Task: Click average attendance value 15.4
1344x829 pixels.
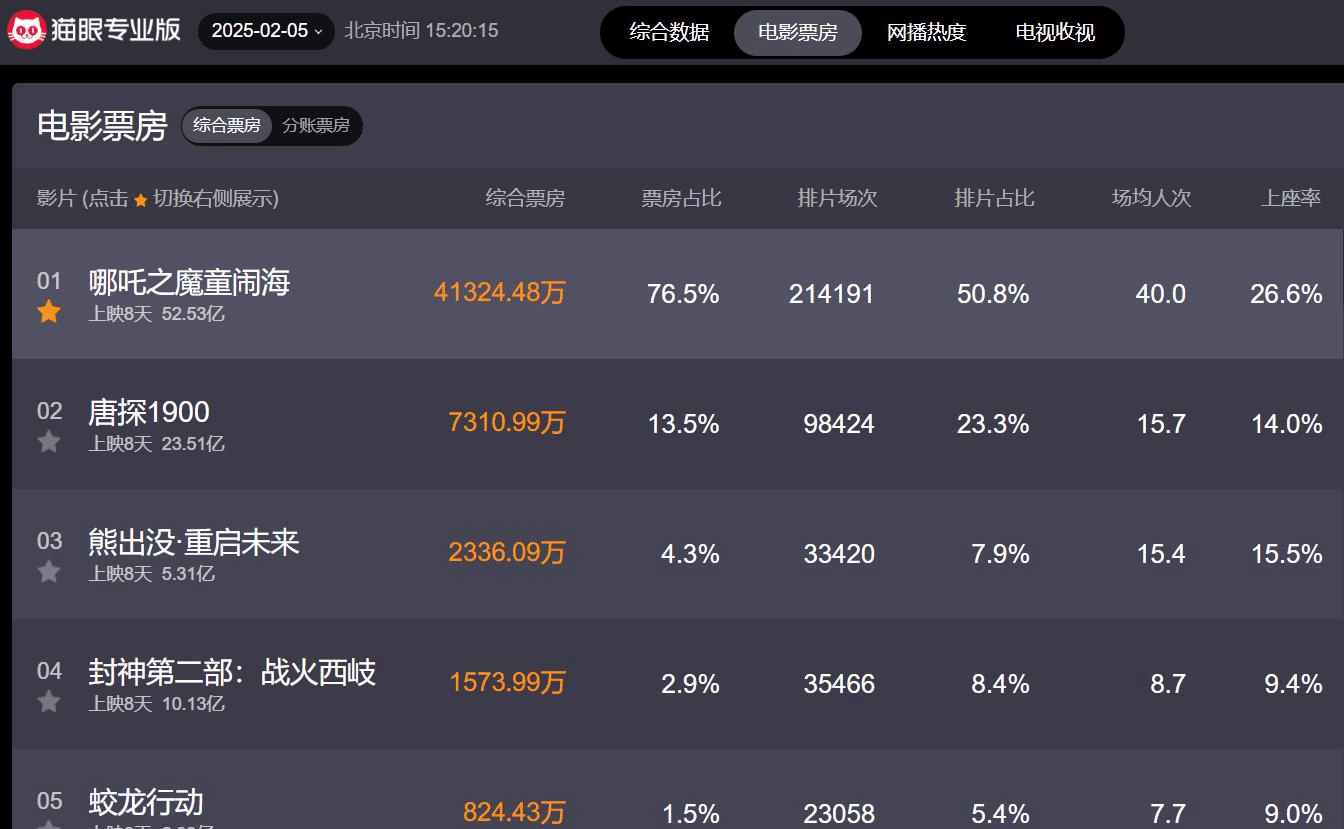Action: click(x=1161, y=554)
